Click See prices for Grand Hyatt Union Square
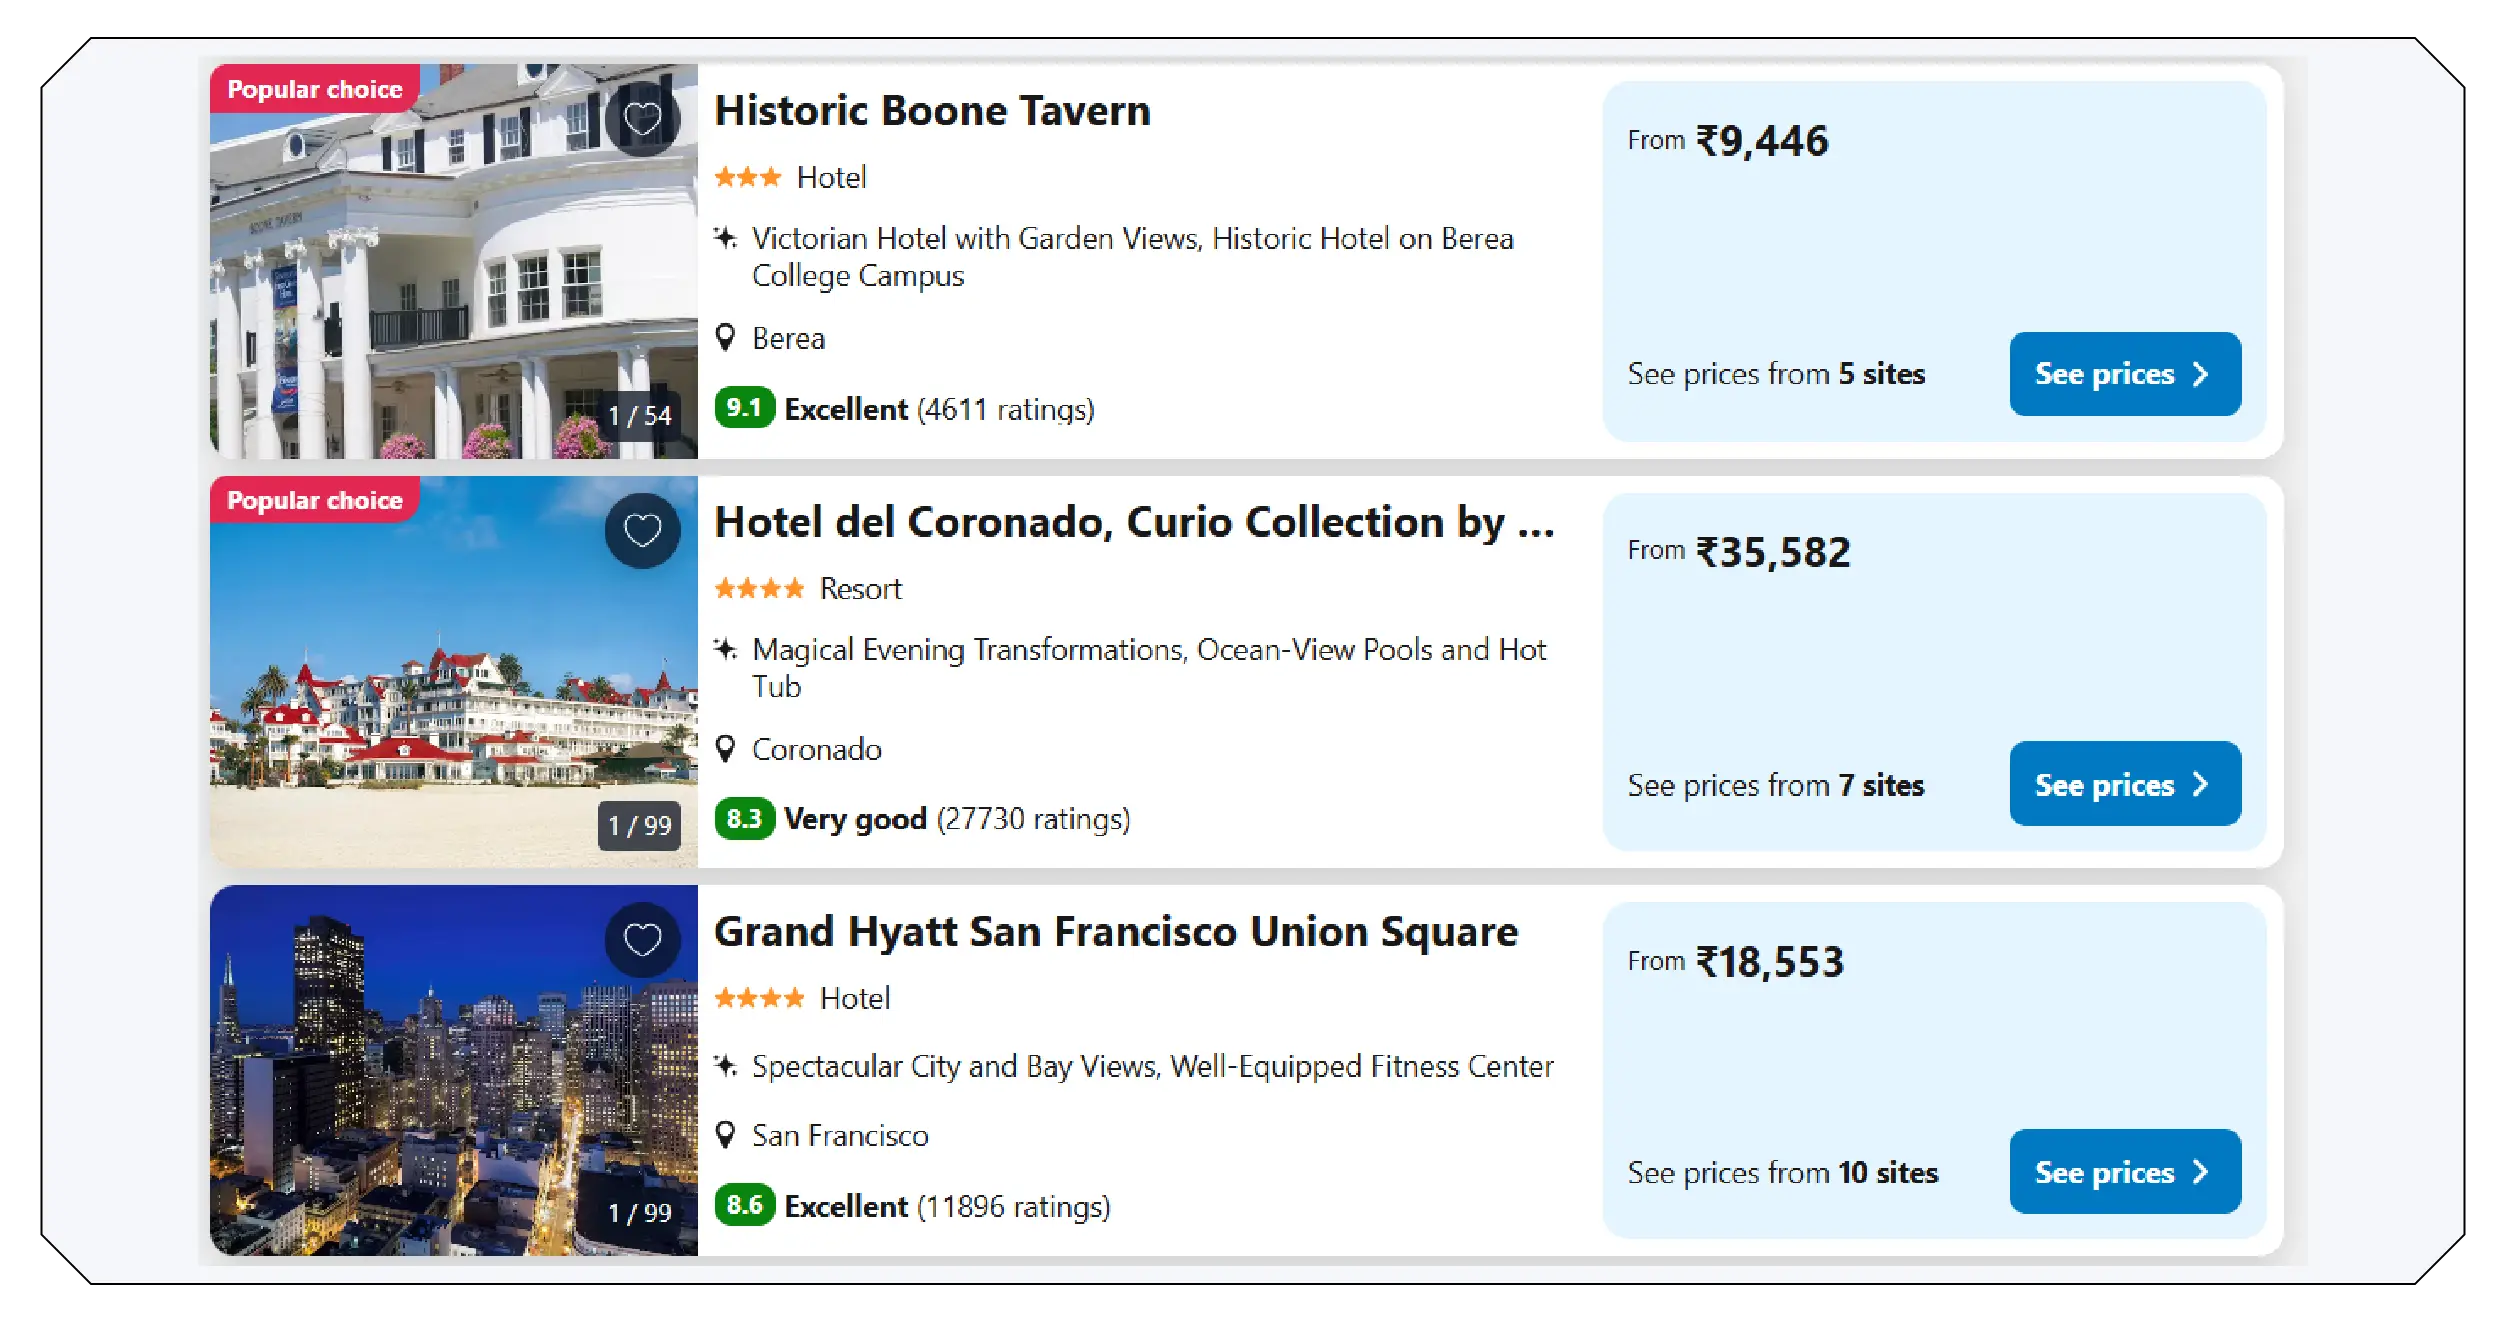2507x1322 pixels. [x=2125, y=1172]
